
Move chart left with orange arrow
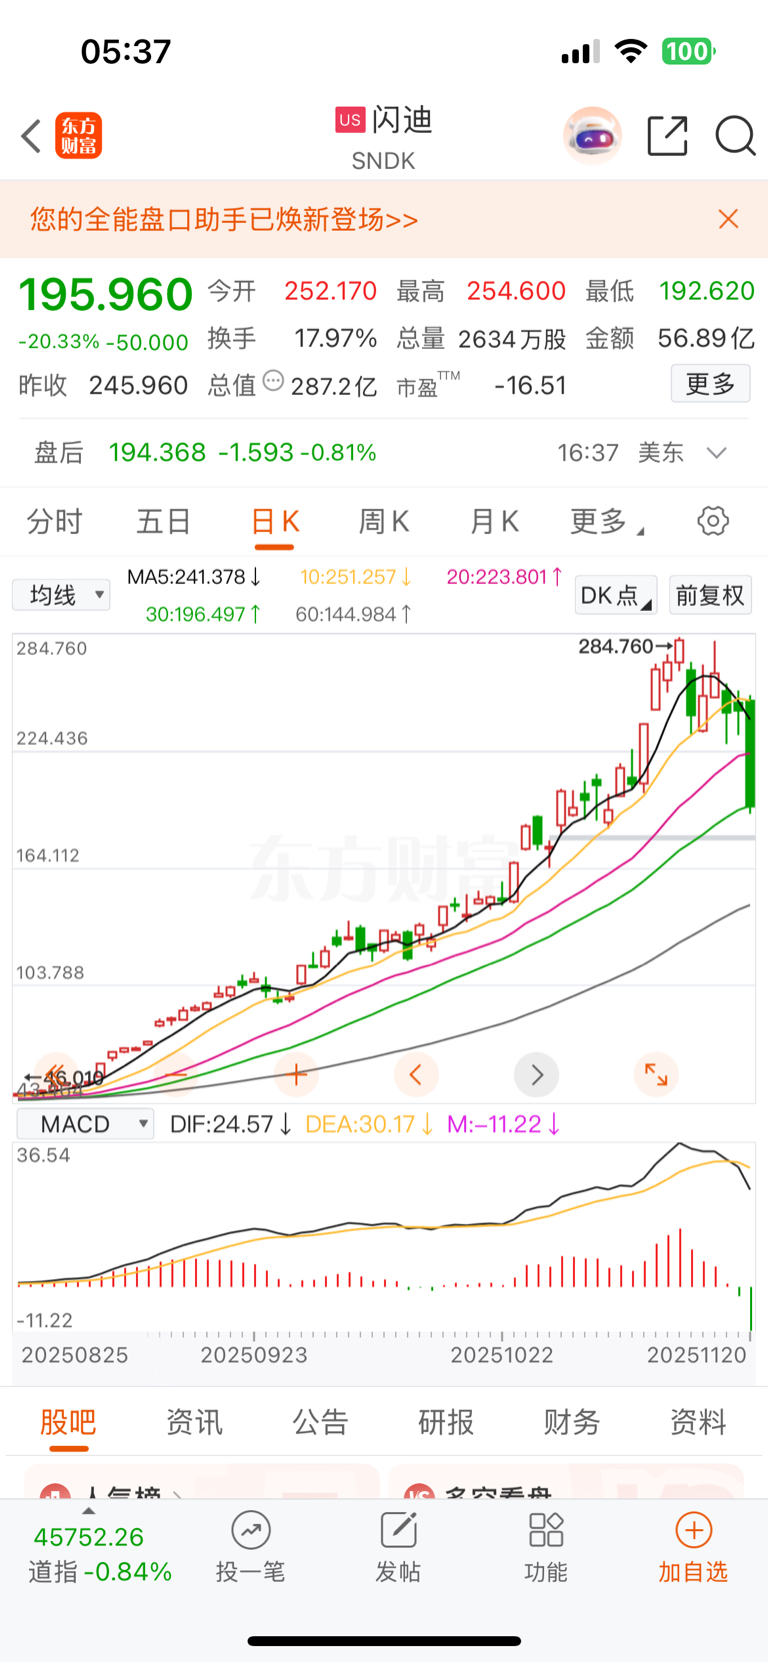pos(416,1075)
